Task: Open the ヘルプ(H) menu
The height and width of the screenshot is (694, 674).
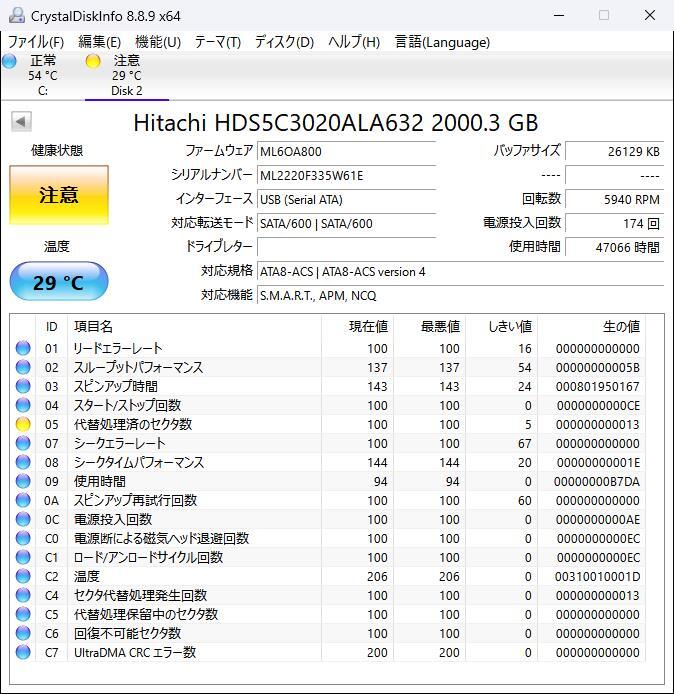Action: tap(354, 42)
